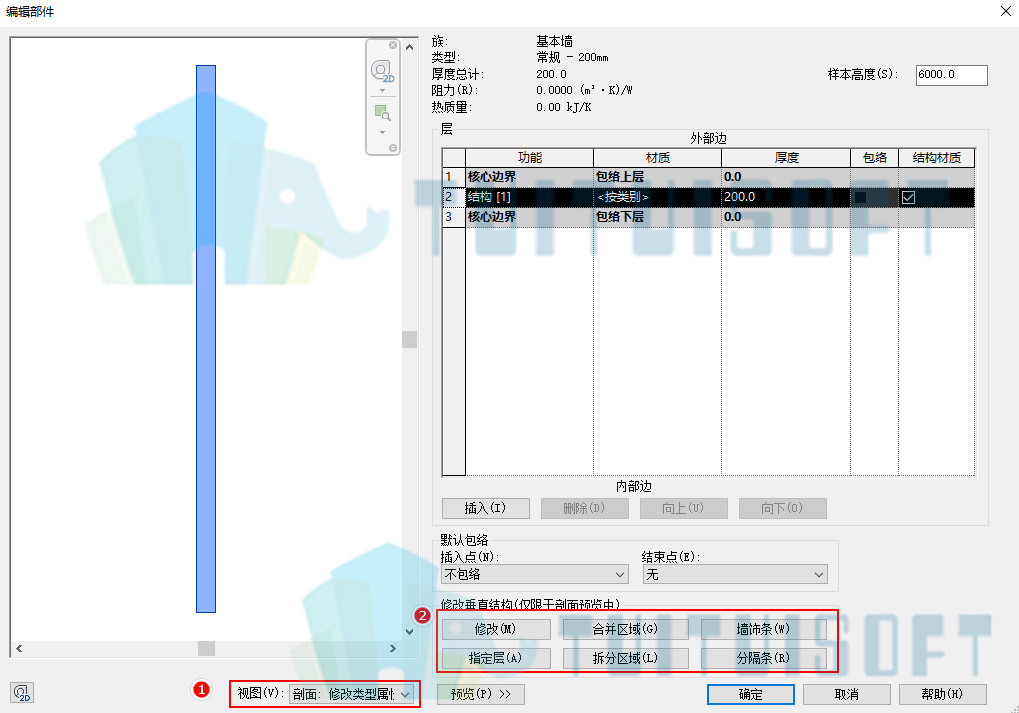Toggle the 结构材质 checkbox in row 2
Viewport: 1019px width, 713px height.
pyautogui.click(x=909, y=197)
